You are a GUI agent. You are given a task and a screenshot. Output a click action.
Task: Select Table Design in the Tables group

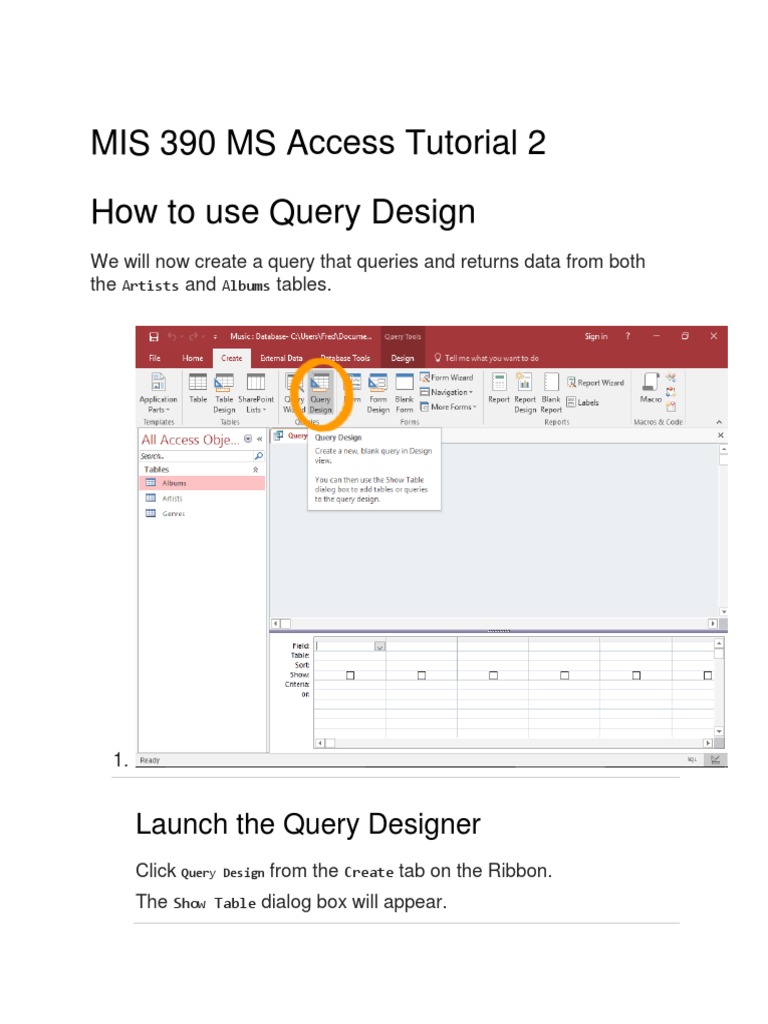click(x=224, y=392)
